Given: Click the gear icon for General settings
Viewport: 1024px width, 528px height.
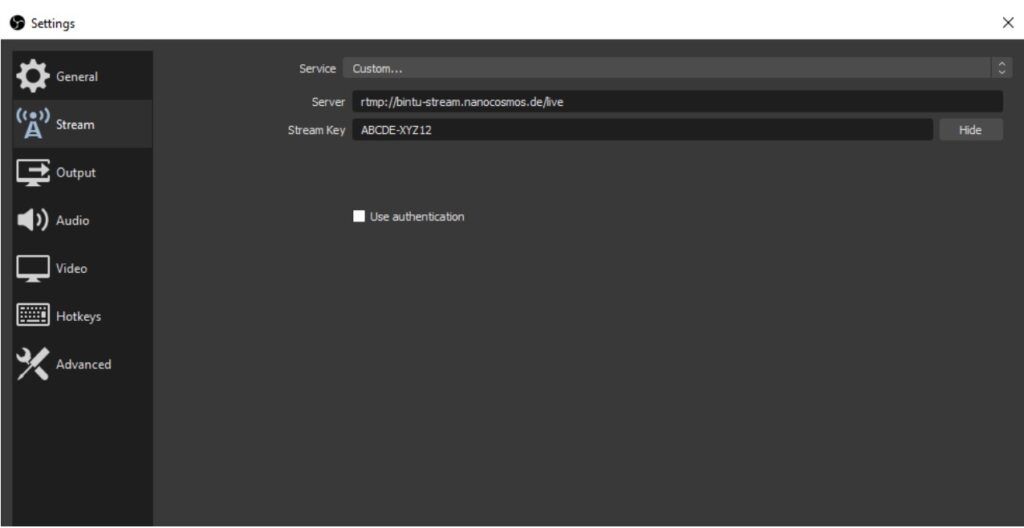Looking at the screenshot, I should (x=32, y=76).
